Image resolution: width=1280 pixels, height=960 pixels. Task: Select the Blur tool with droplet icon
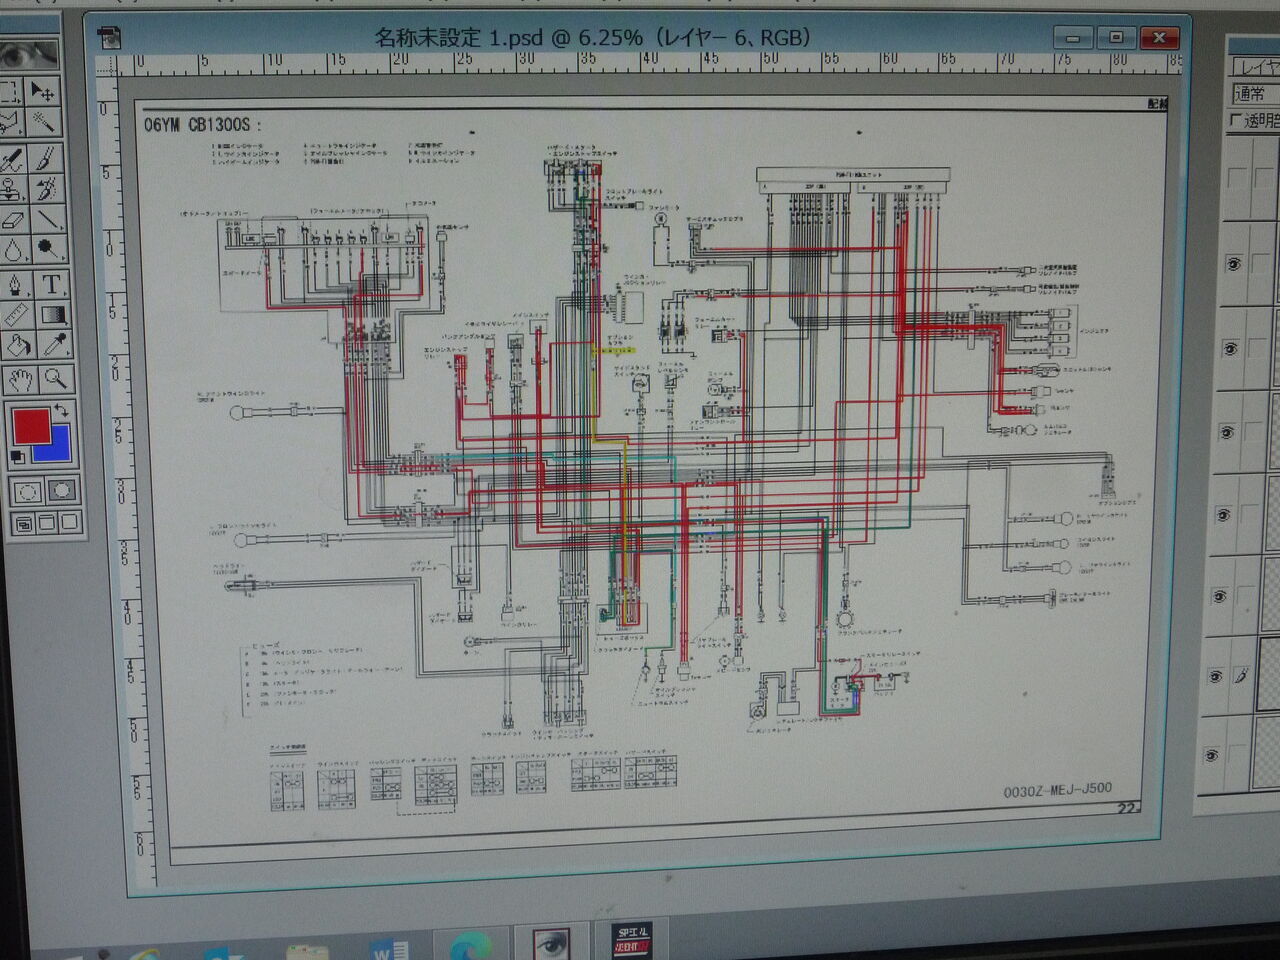[14, 250]
